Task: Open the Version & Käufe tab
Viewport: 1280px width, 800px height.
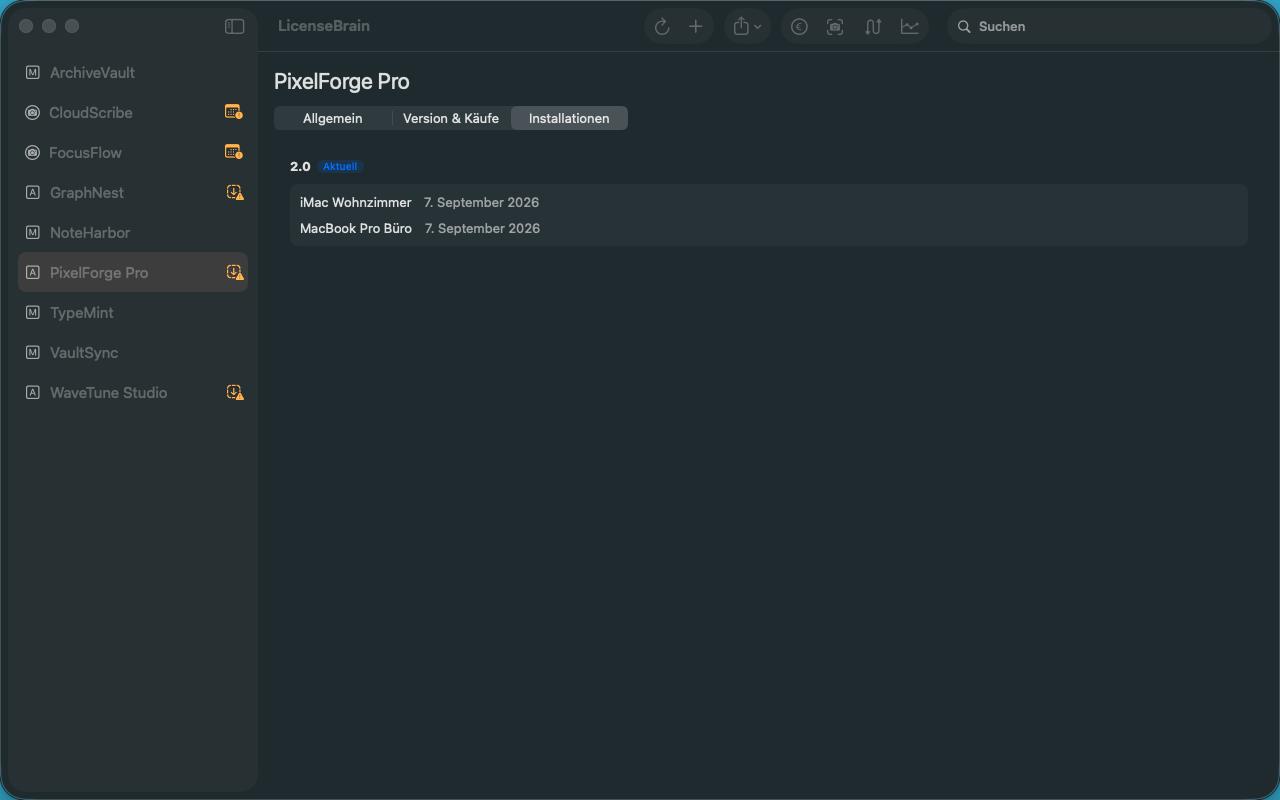Action: click(x=451, y=118)
